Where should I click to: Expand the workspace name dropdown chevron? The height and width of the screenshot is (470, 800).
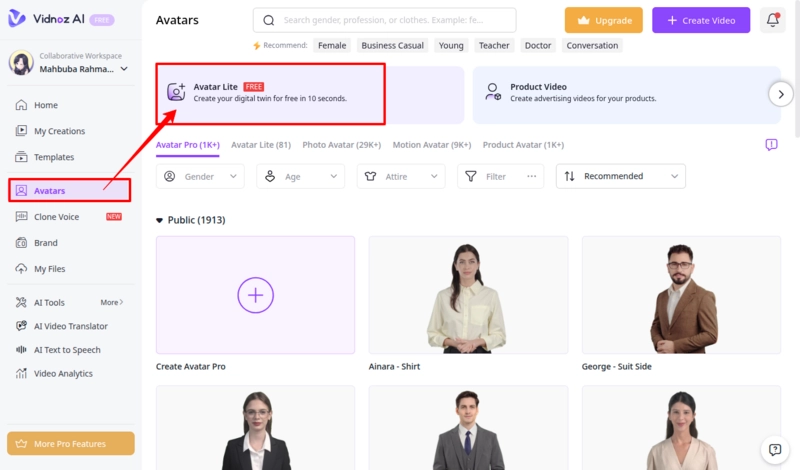[124, 69]
